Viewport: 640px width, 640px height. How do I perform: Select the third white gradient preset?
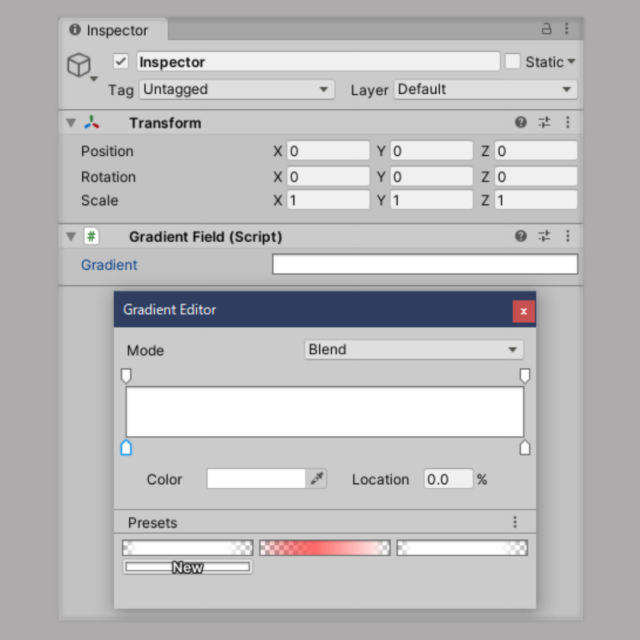point(462,548)
